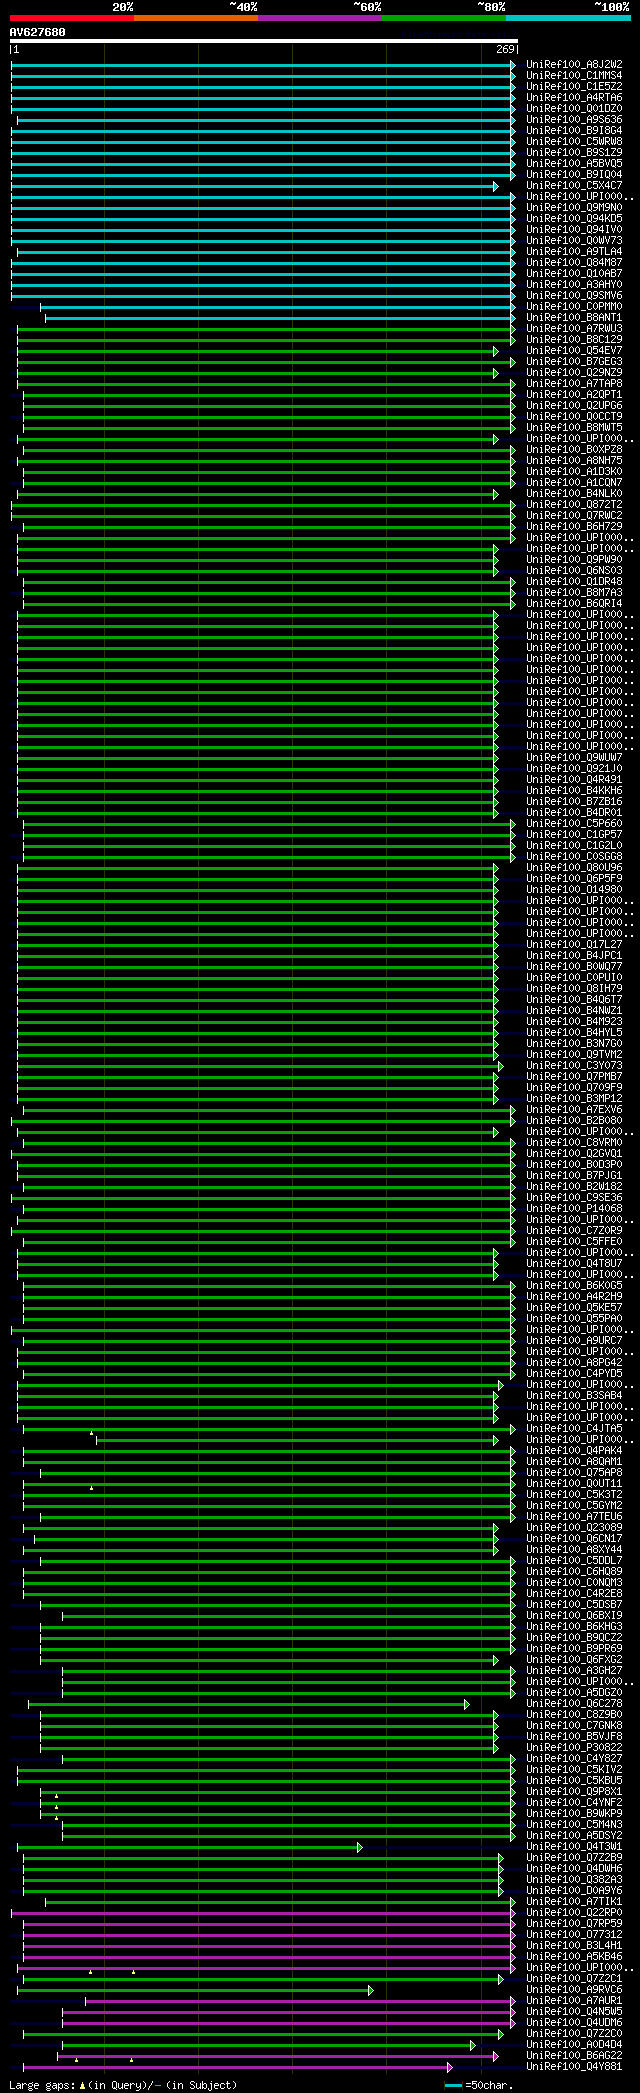
Task: Select the UniRef100_C5X4C7 entry
Action: (x=574, y=186)
